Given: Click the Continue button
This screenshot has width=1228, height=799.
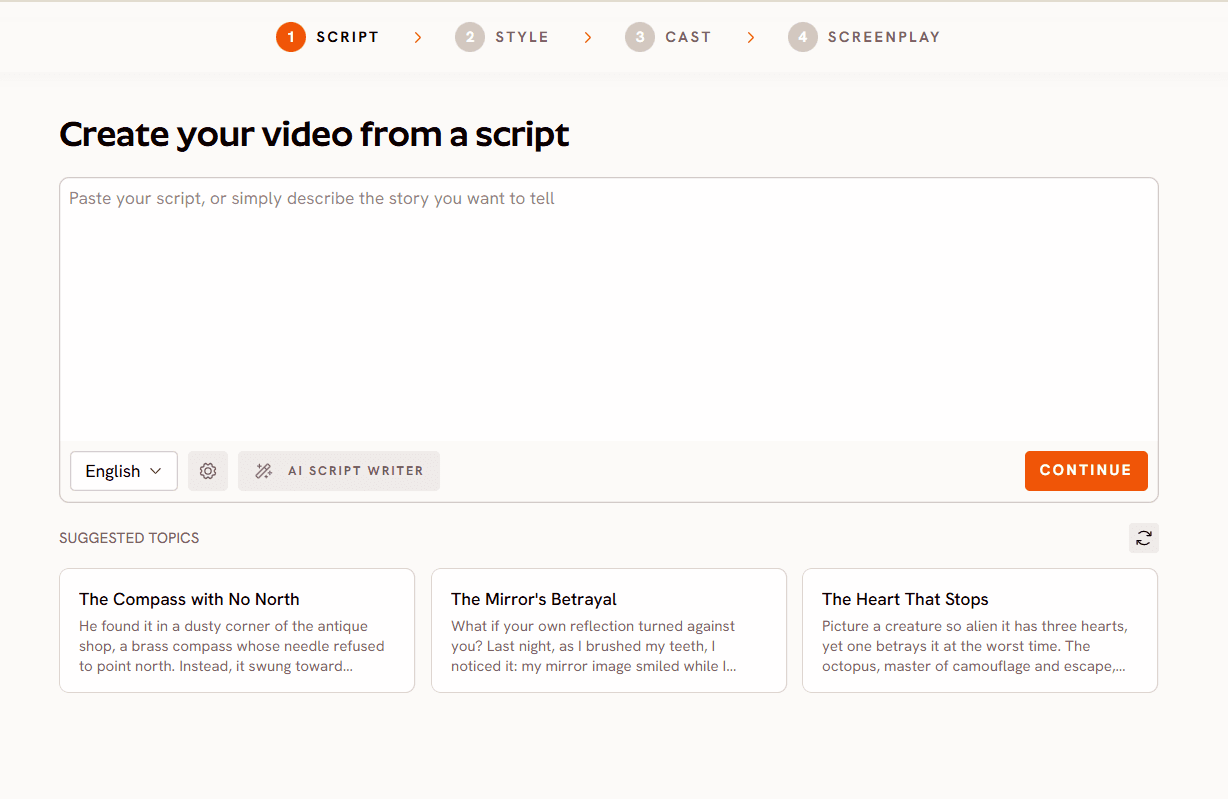Looking at the screenshot, I should point(1086,471).
